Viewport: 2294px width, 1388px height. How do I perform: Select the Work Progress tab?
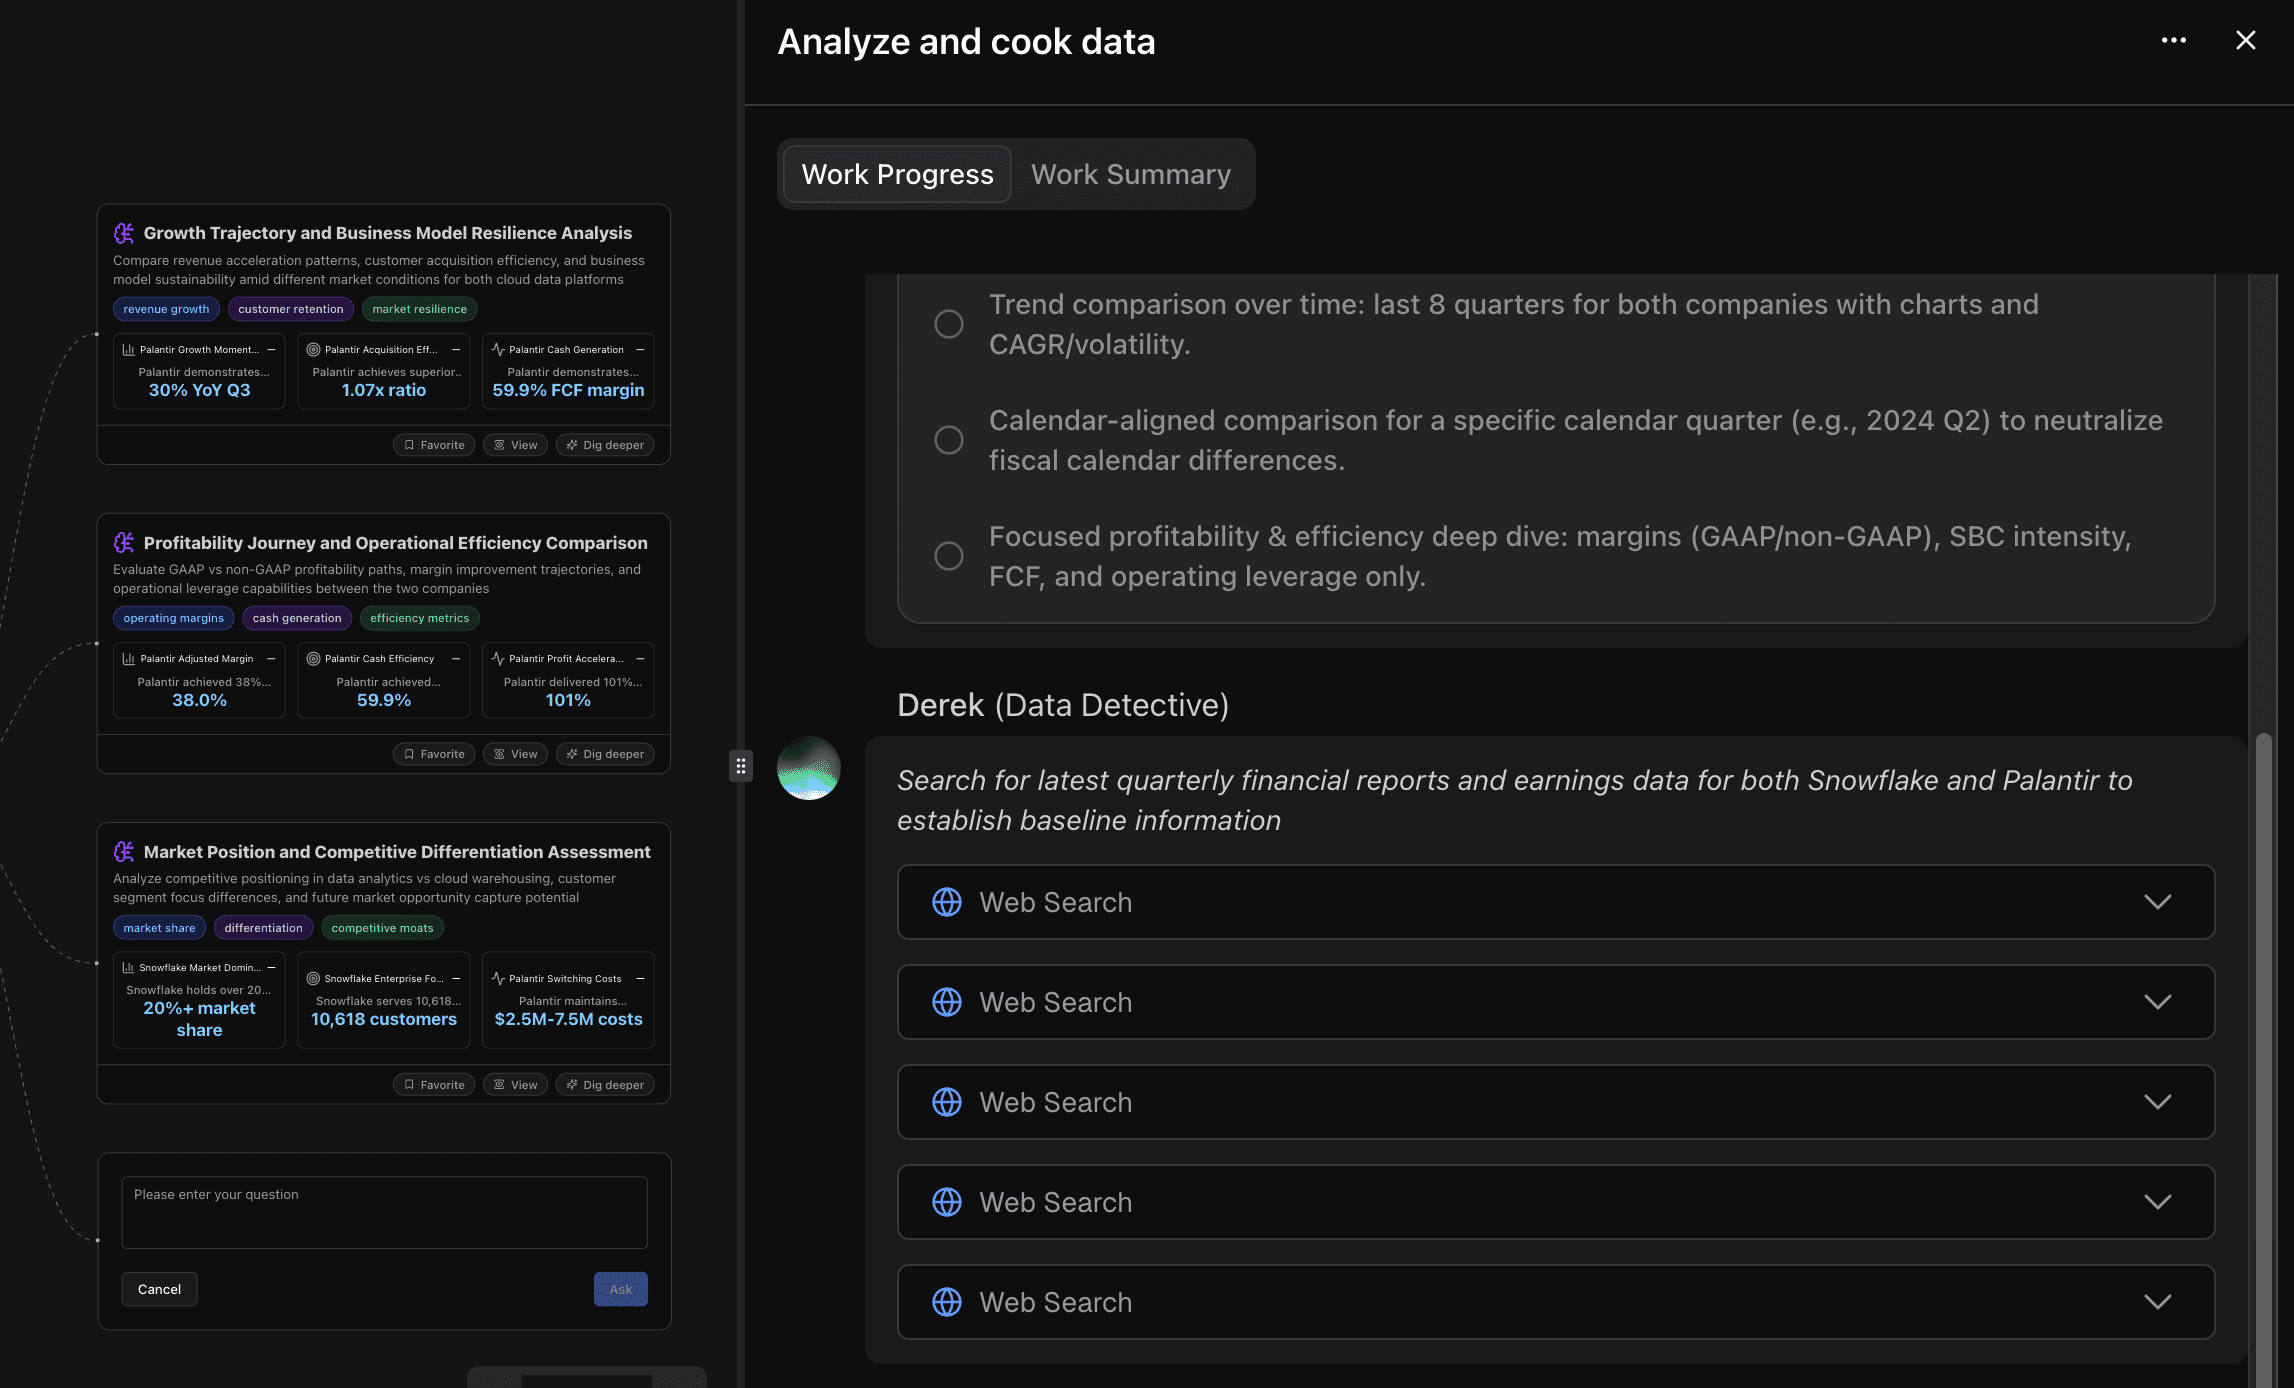coord(897,174)
